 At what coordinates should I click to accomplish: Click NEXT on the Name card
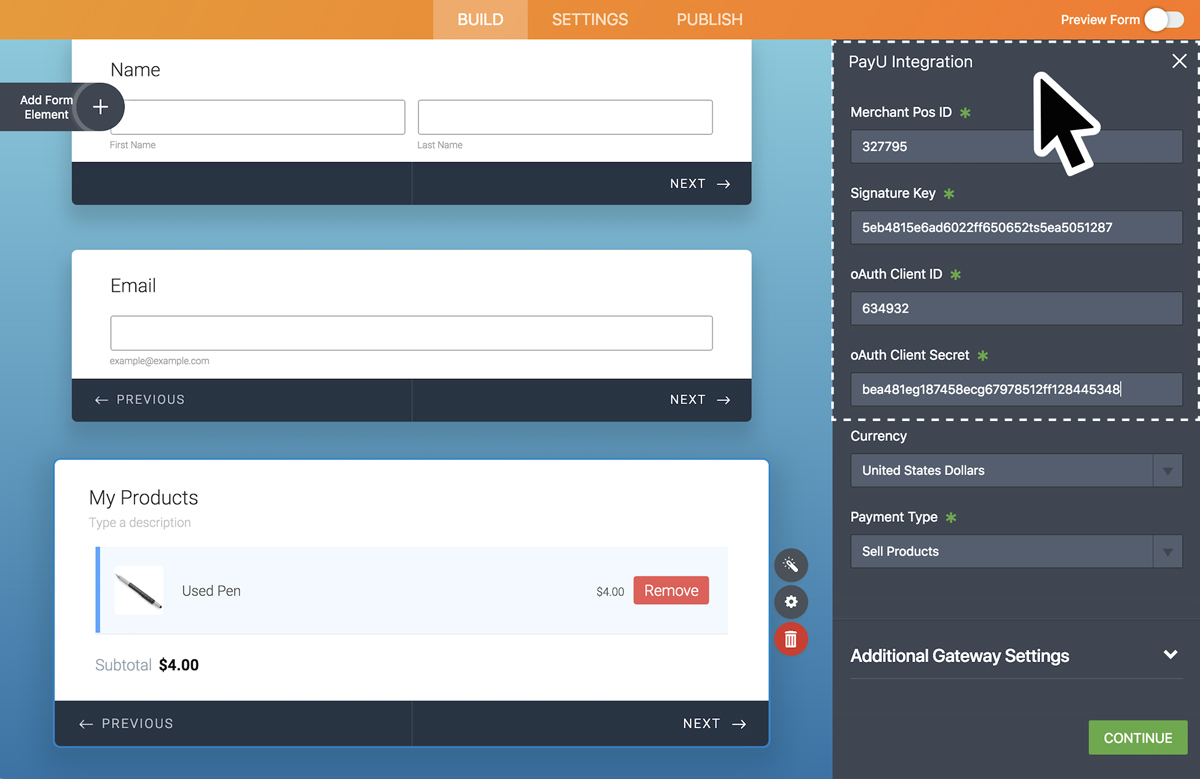(700, 184)
